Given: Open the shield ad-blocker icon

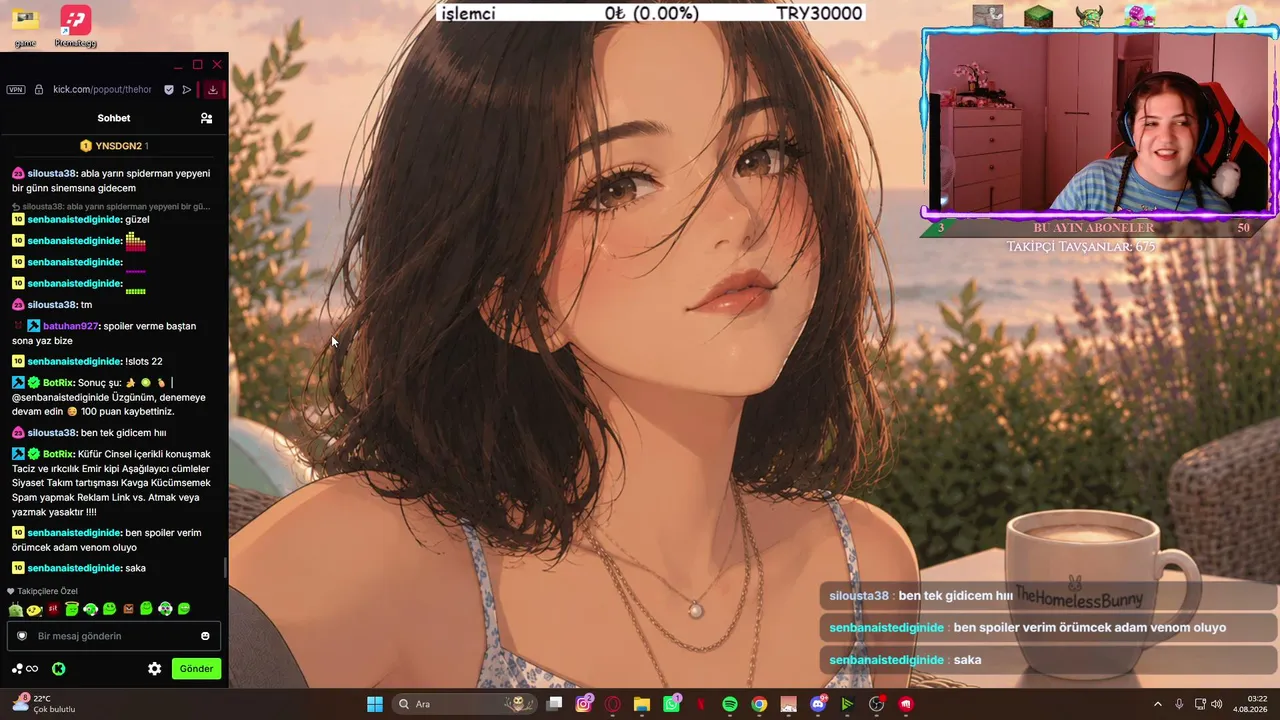Looking at the screenshot, I should (169, 89).
